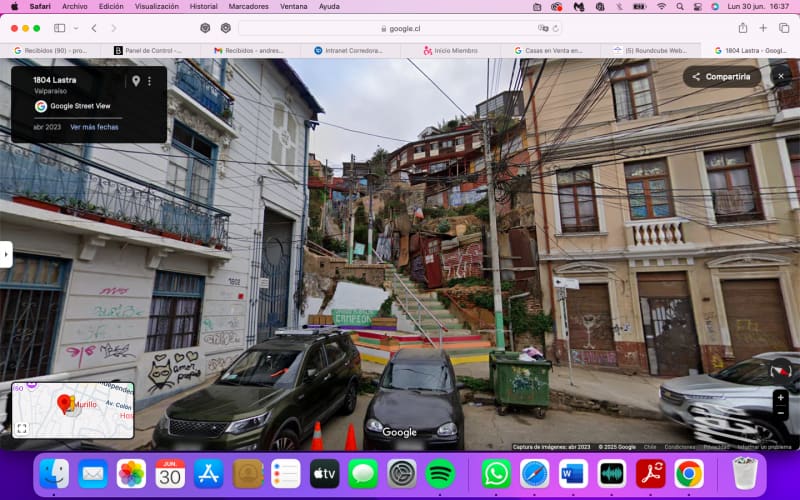Open the Safari Share button

tap(743, 28)
